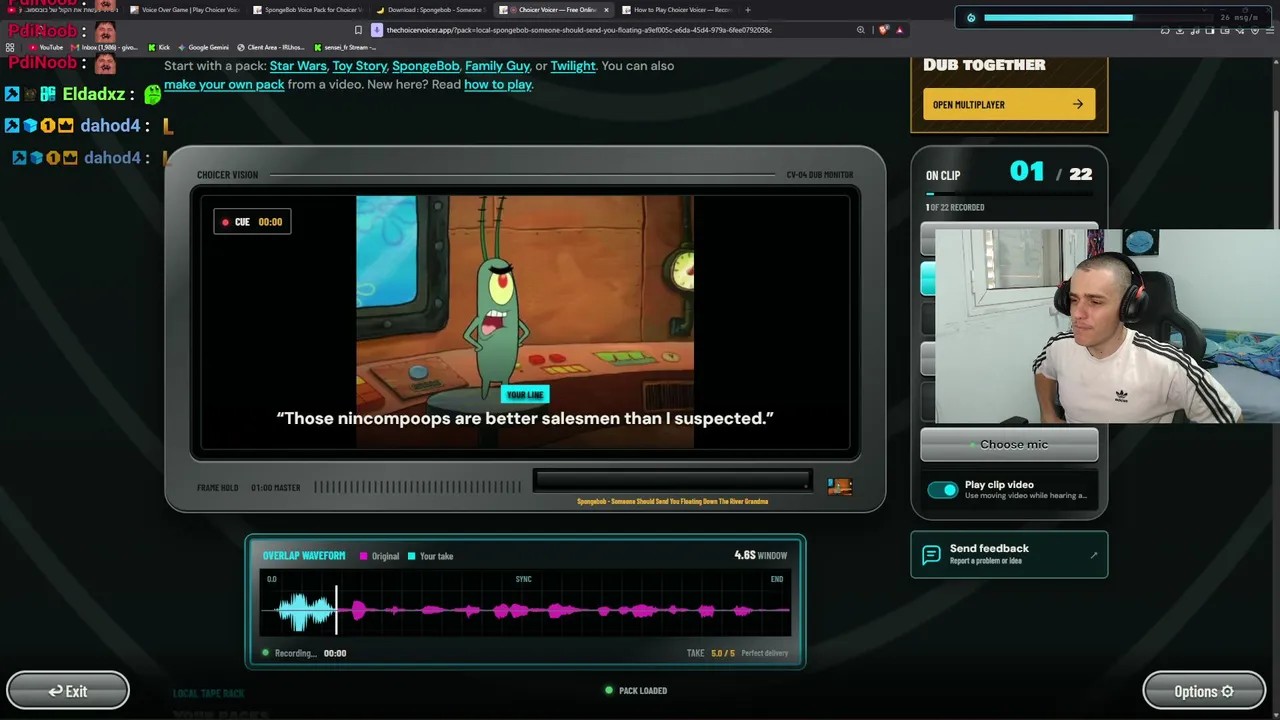This screenshot has height=720, width=1280.
Task: Click the white playhead marker in the waveform
Action: coord(337,609)
